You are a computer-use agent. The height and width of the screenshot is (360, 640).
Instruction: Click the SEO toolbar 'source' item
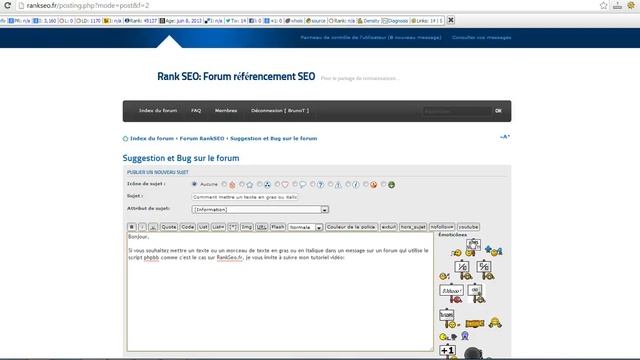(x=316, y=20)
